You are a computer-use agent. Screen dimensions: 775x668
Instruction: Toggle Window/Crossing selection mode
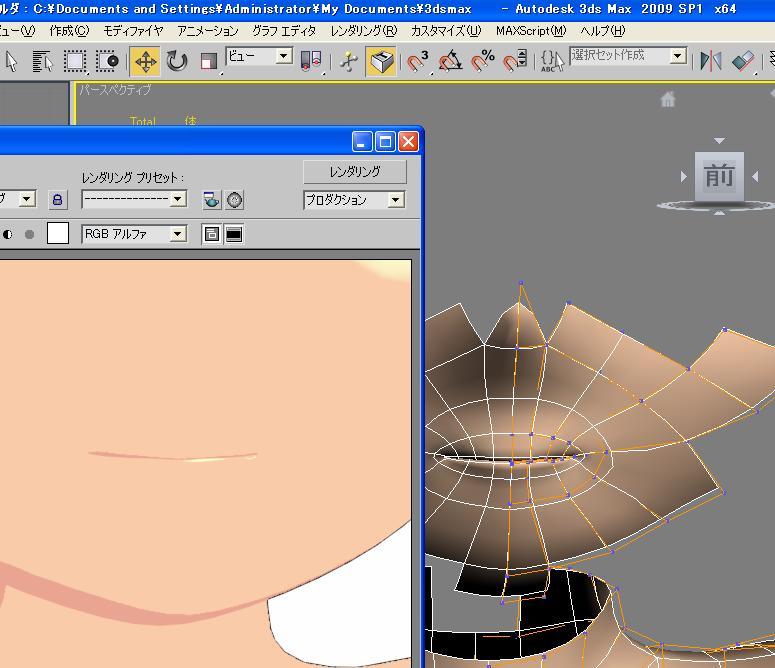107,62
